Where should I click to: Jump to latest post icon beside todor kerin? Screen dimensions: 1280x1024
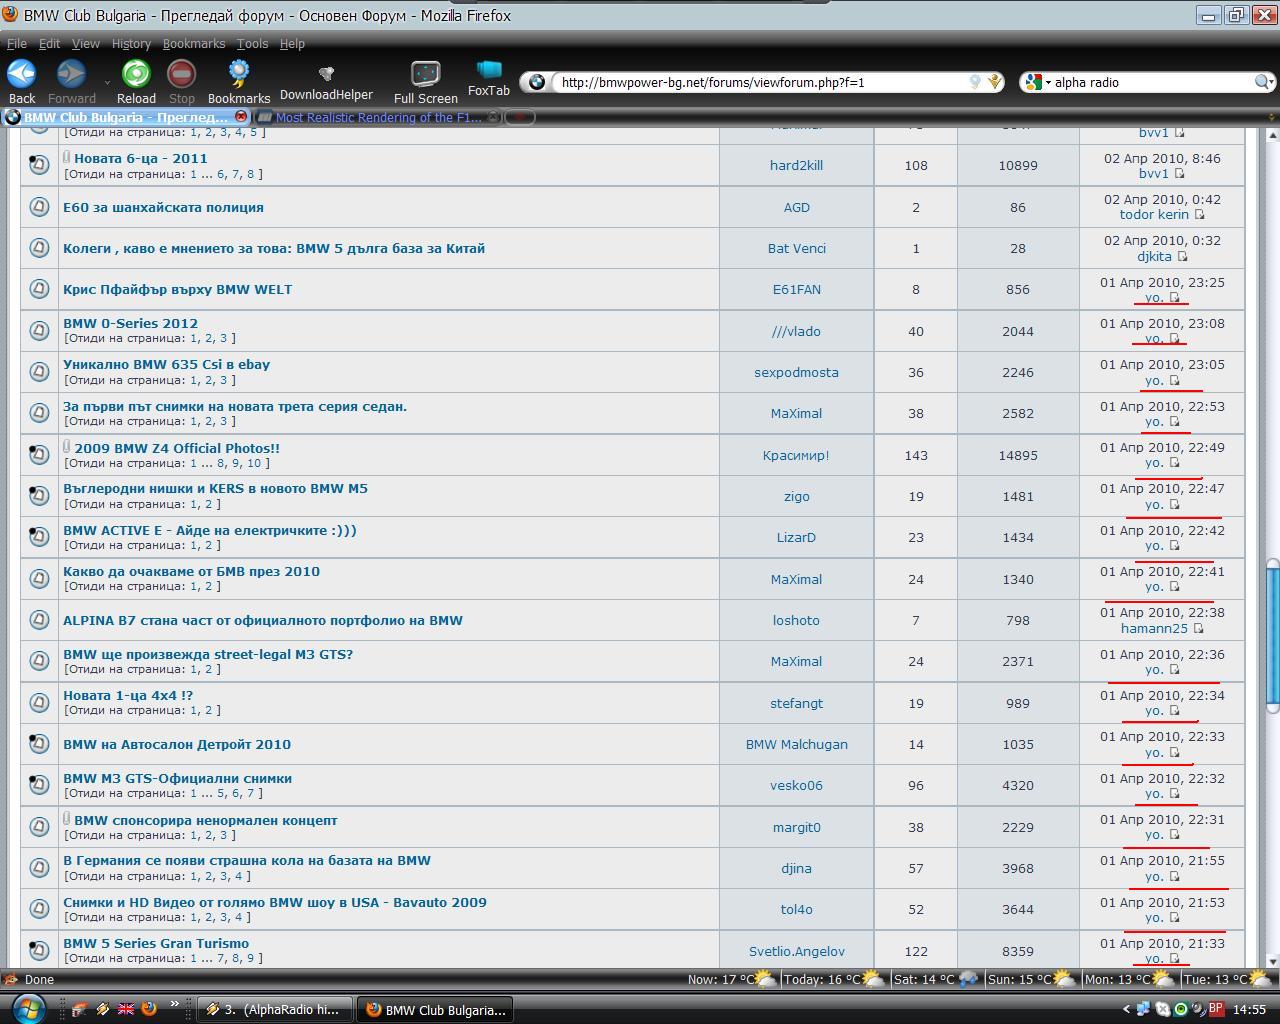pyautogui.click(x=1199, y=215)
